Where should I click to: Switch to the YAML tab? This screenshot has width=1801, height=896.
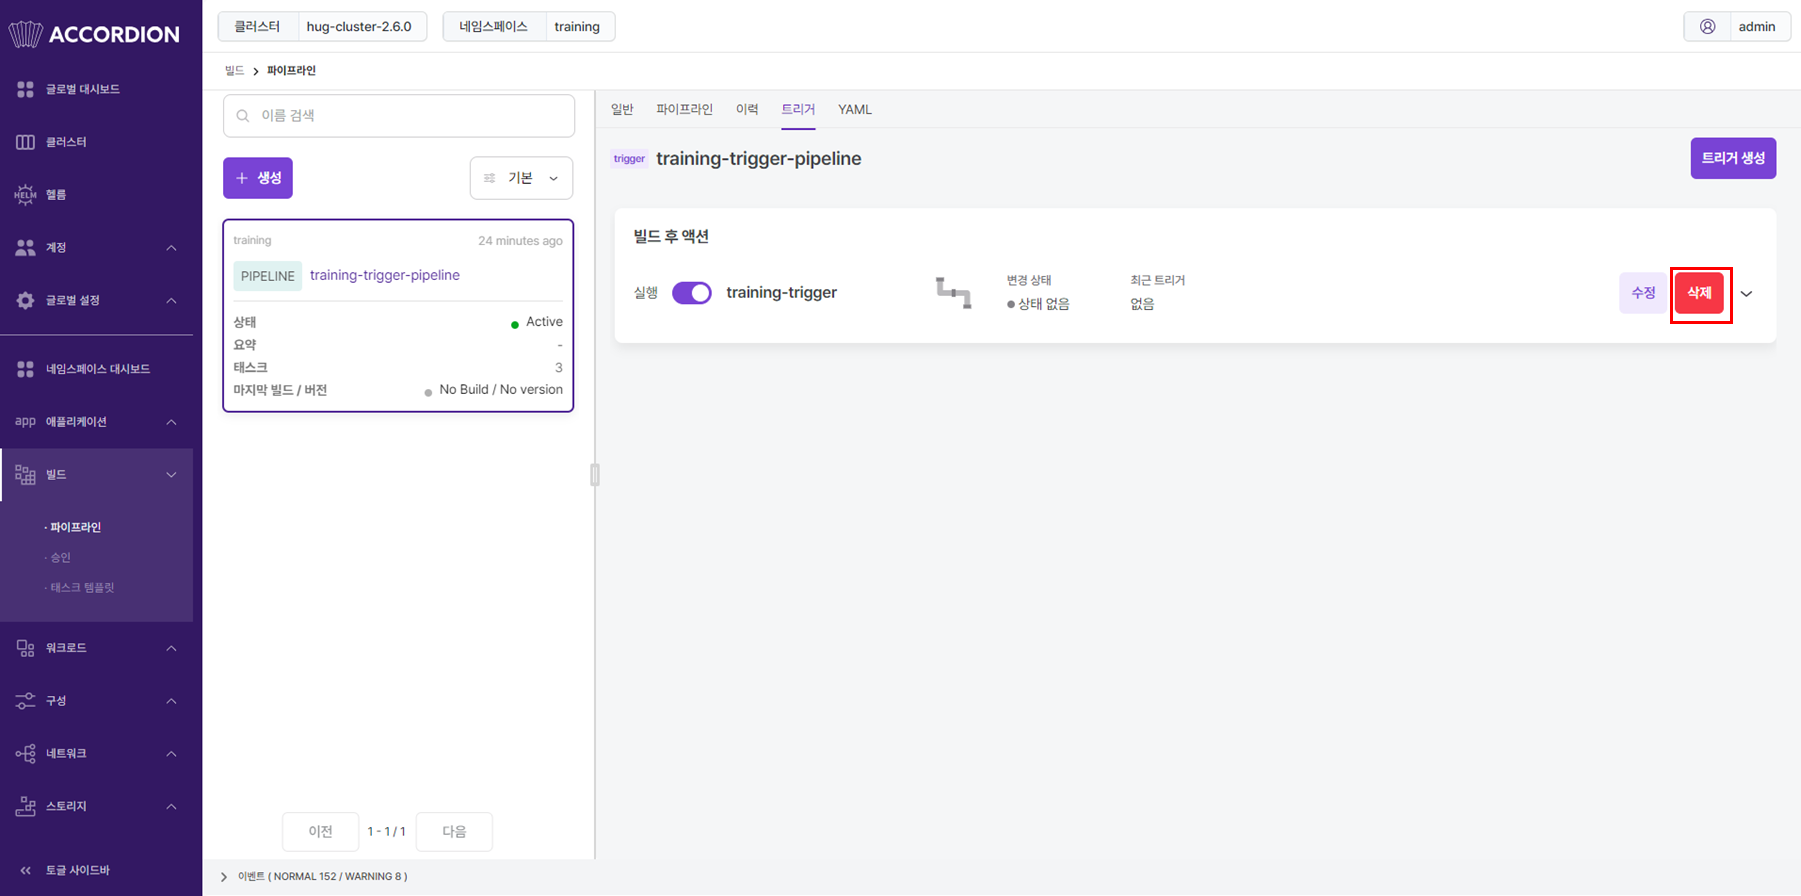click(x=855, y=109)
